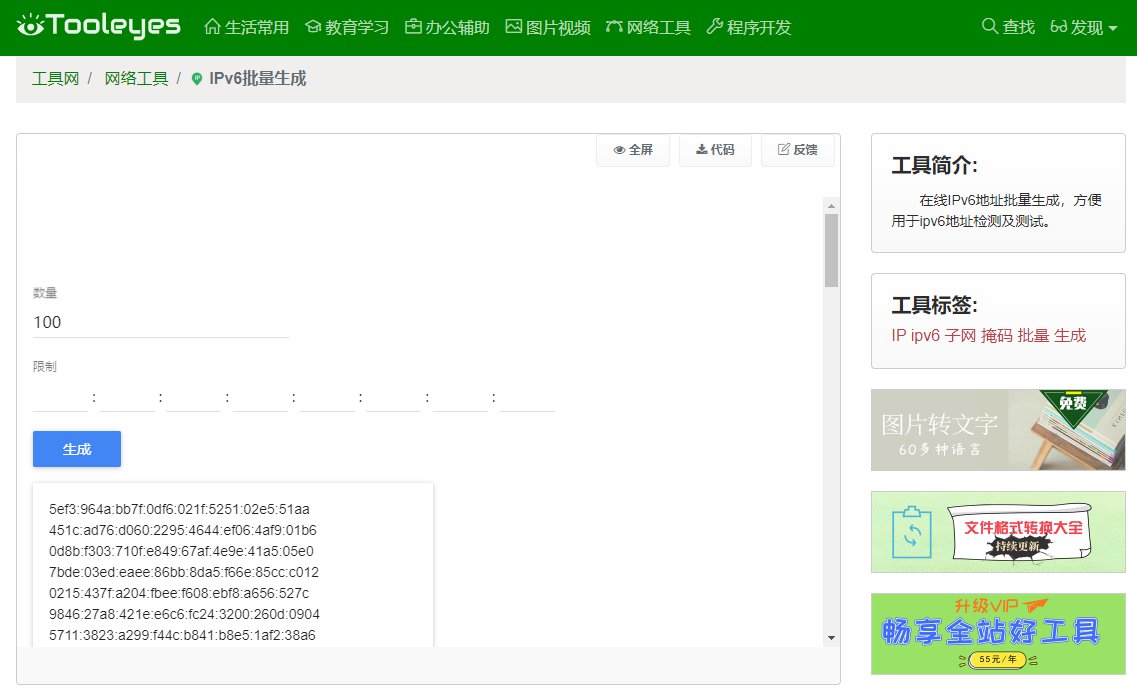Click the Tooleyes logo
Image resolution: width=1137 pixels, height=694 pixels.
pyautogui.click(x=99, y=26)
